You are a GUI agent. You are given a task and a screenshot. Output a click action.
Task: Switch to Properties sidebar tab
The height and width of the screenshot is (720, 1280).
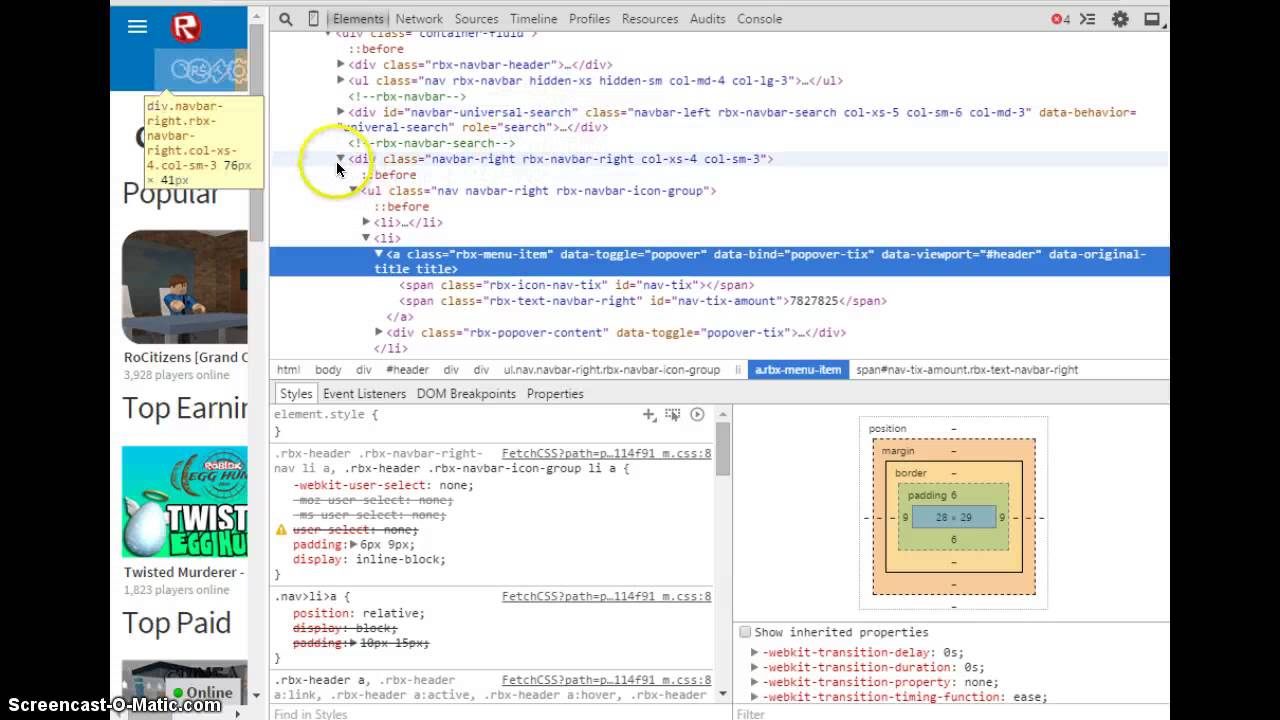point(555,394)
